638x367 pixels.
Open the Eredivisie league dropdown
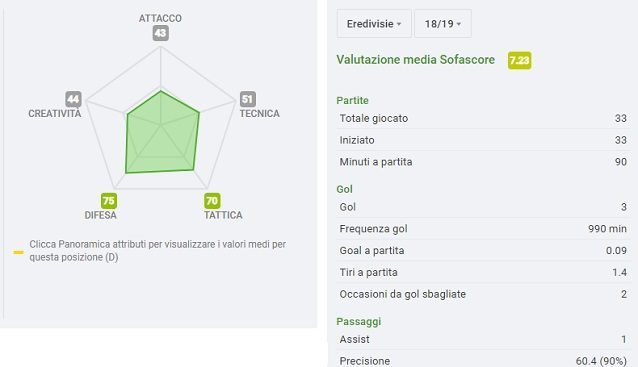(374, 24)
